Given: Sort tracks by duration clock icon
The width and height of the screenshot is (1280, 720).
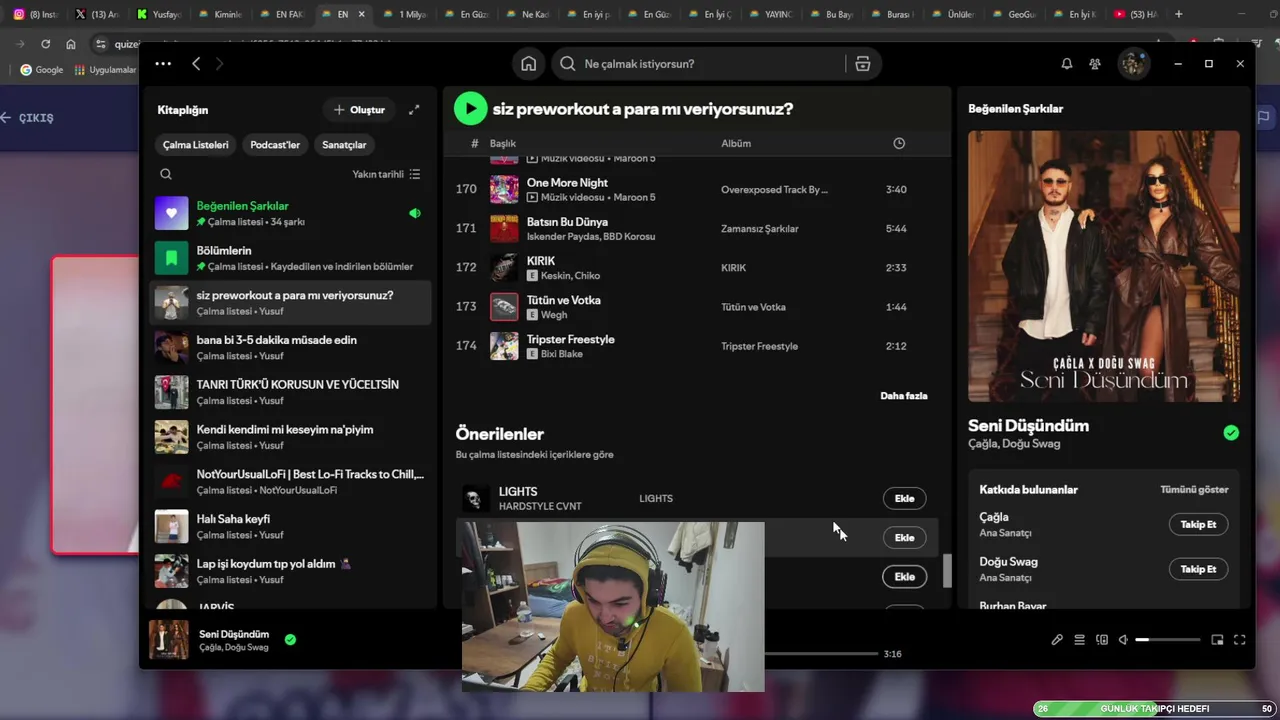Looking at the screenshot, I should [899, 143].
